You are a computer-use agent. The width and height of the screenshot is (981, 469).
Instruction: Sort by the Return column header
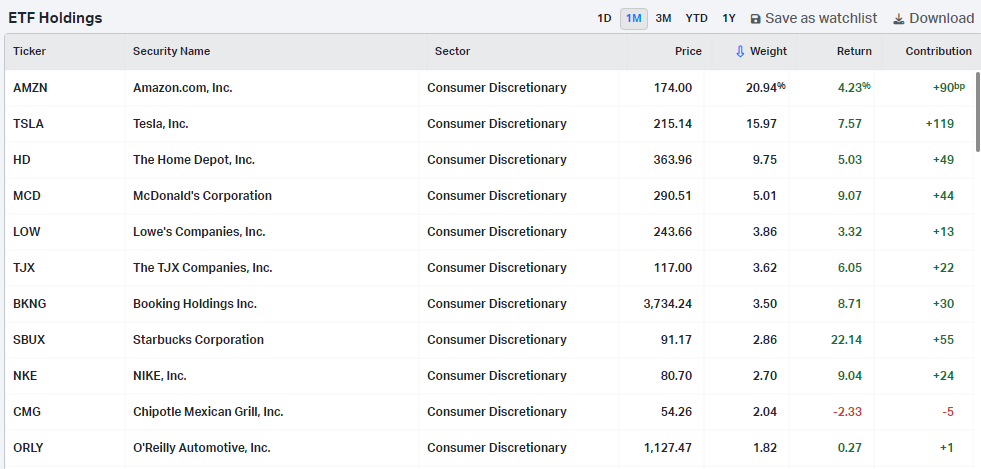click(x=854, y=51)
